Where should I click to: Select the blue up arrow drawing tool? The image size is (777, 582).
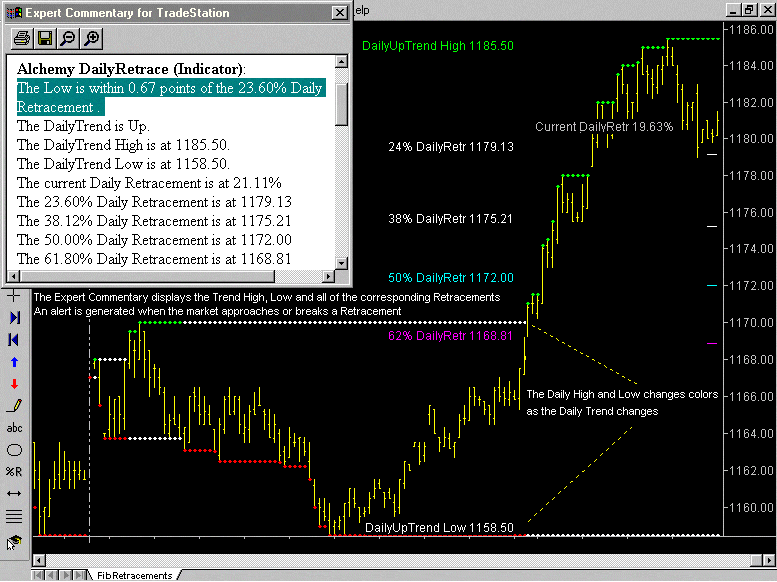pos(14,362)
